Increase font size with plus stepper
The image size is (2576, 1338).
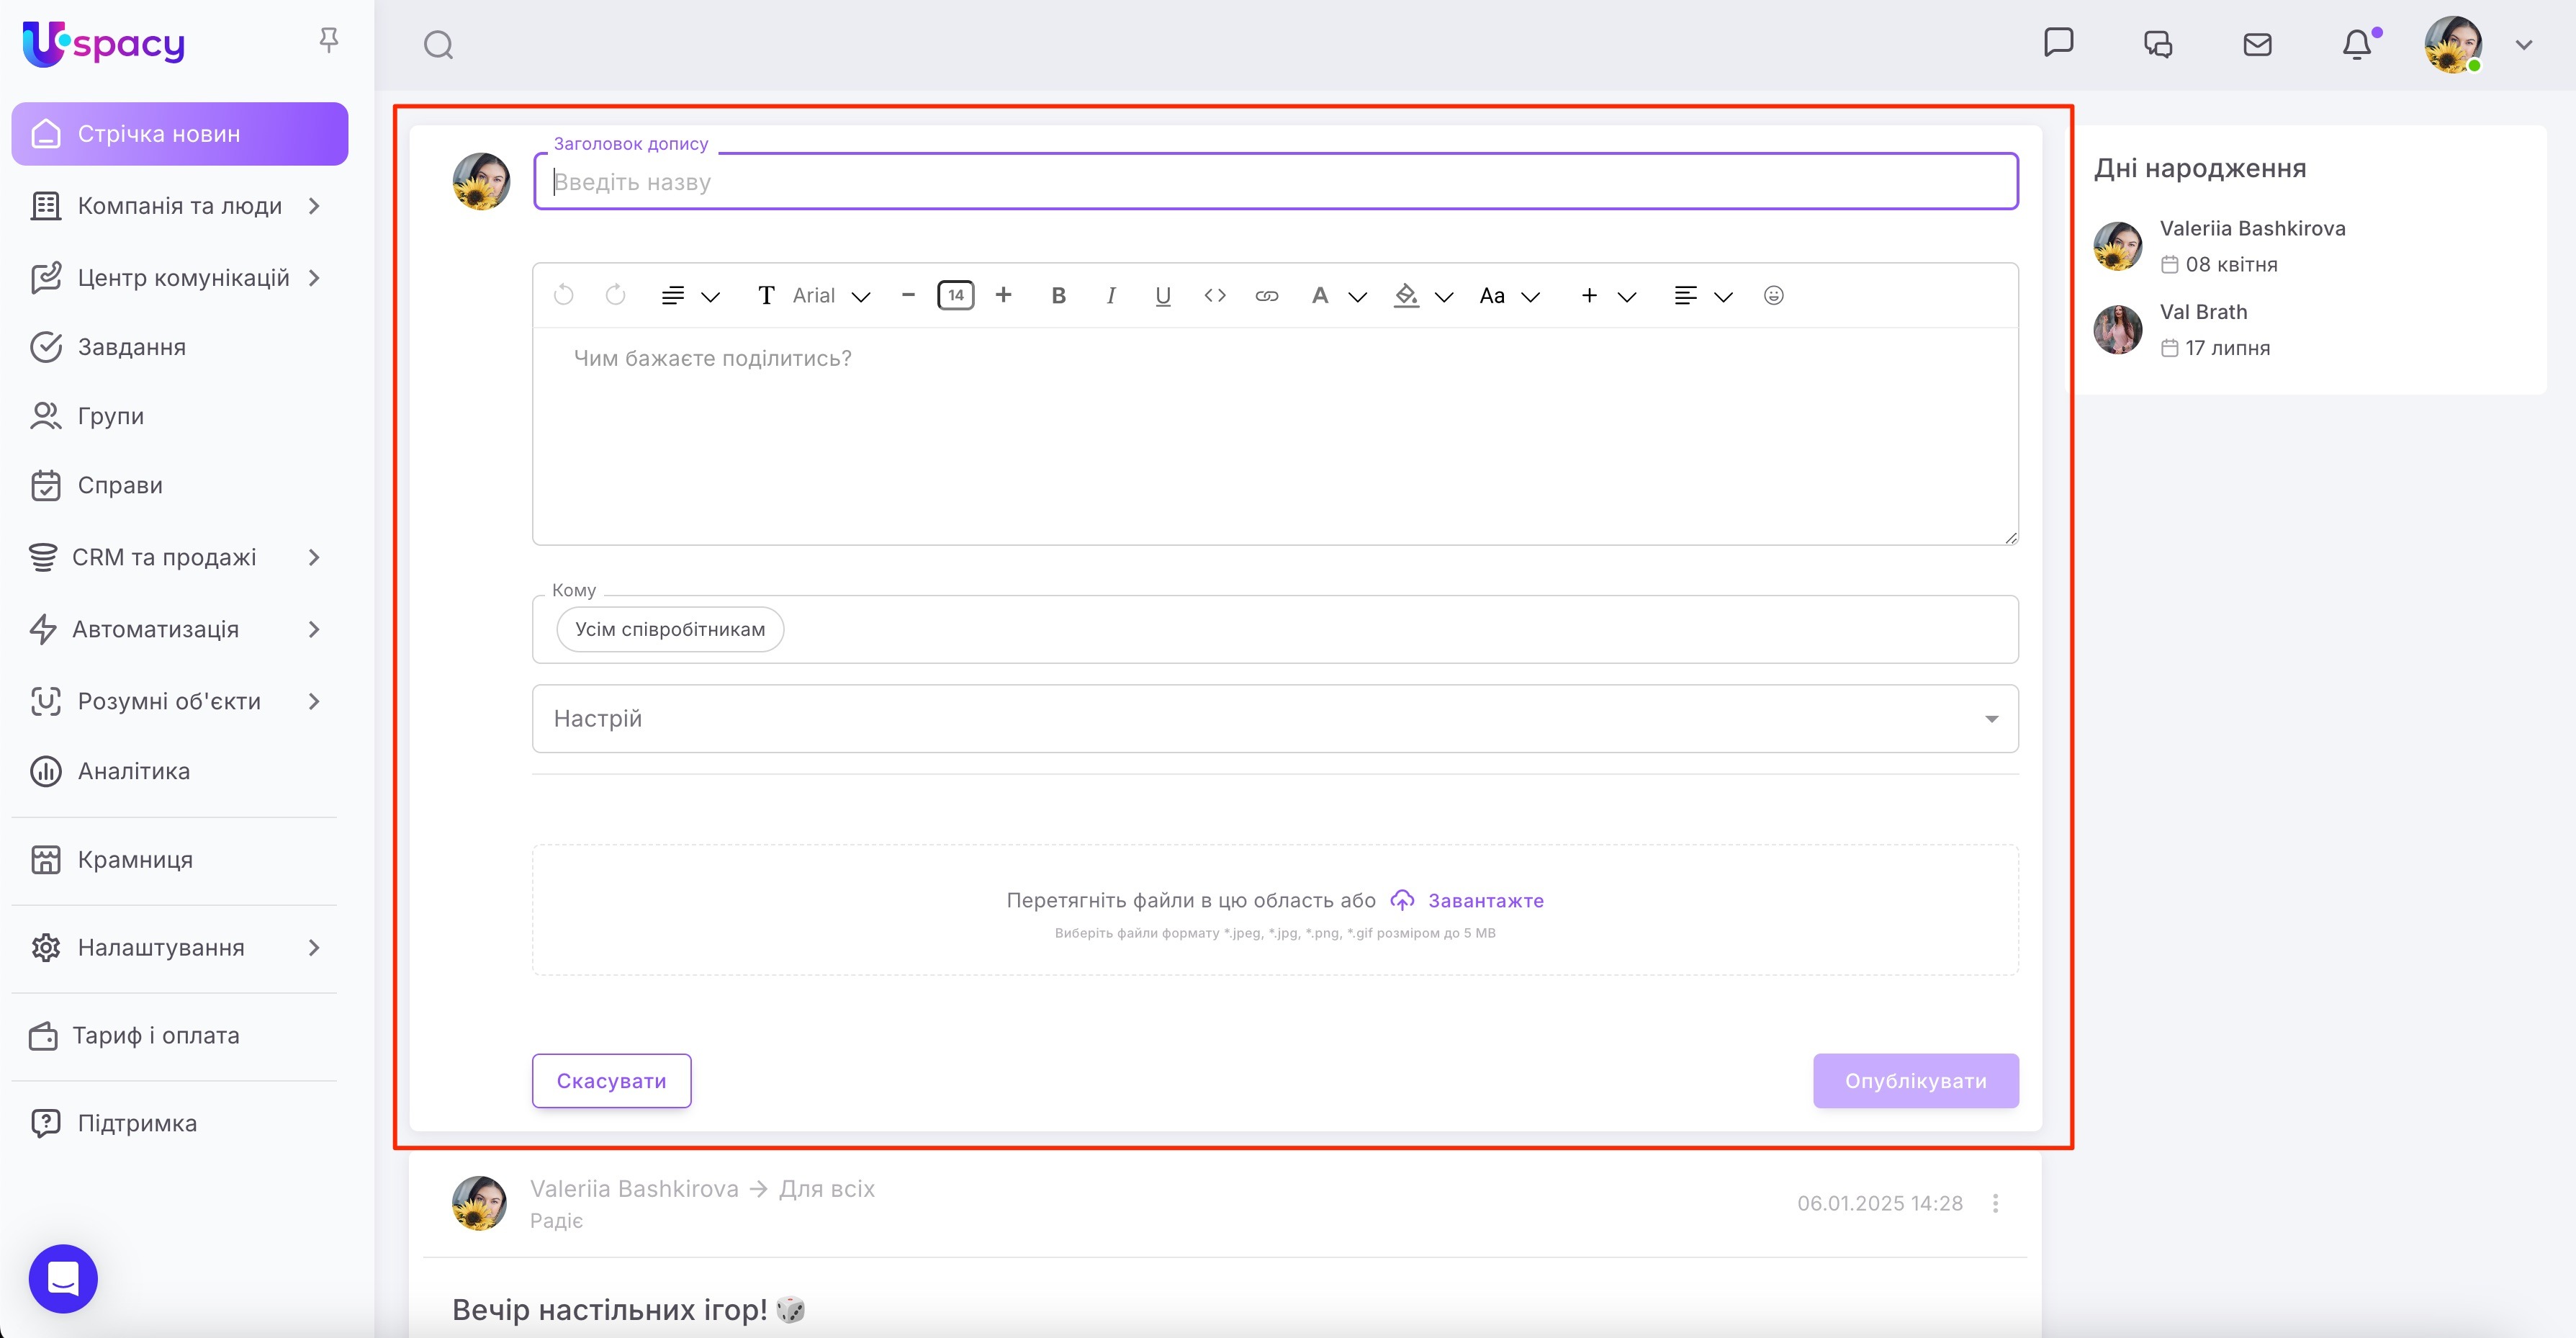[x=1003, y=295]
